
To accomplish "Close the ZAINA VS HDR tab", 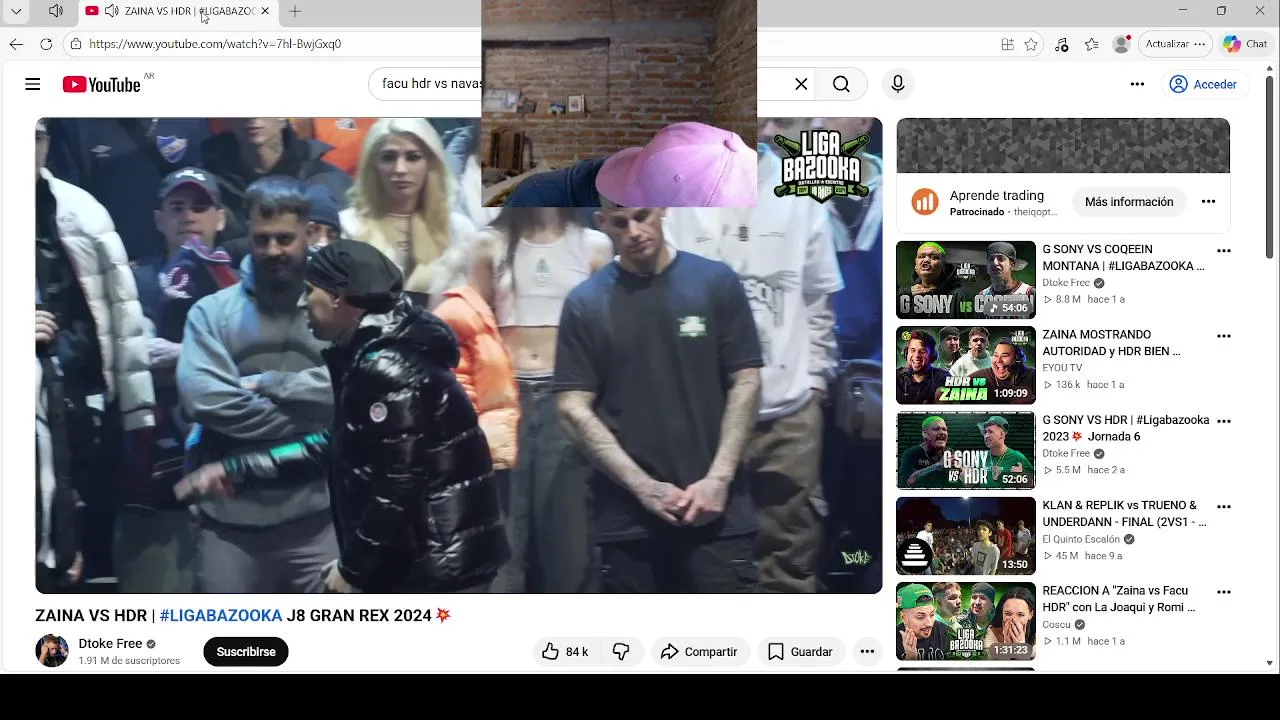I will (265, 11).
